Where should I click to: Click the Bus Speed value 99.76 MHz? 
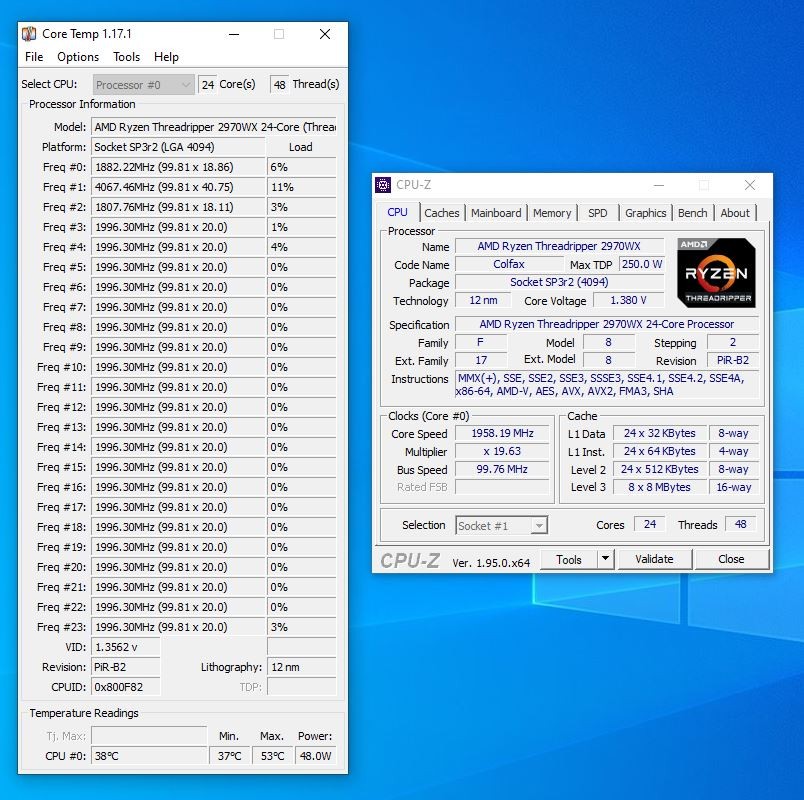(x=502, y=469)
